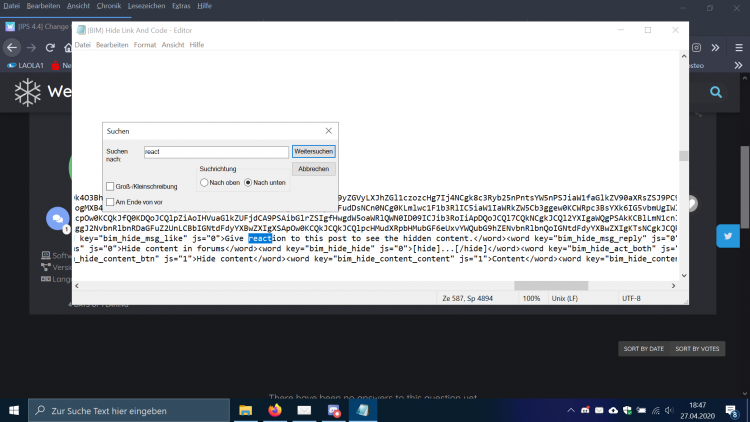
Task: Click the Notepad icon in the taskbar
Action: (364, 410)
